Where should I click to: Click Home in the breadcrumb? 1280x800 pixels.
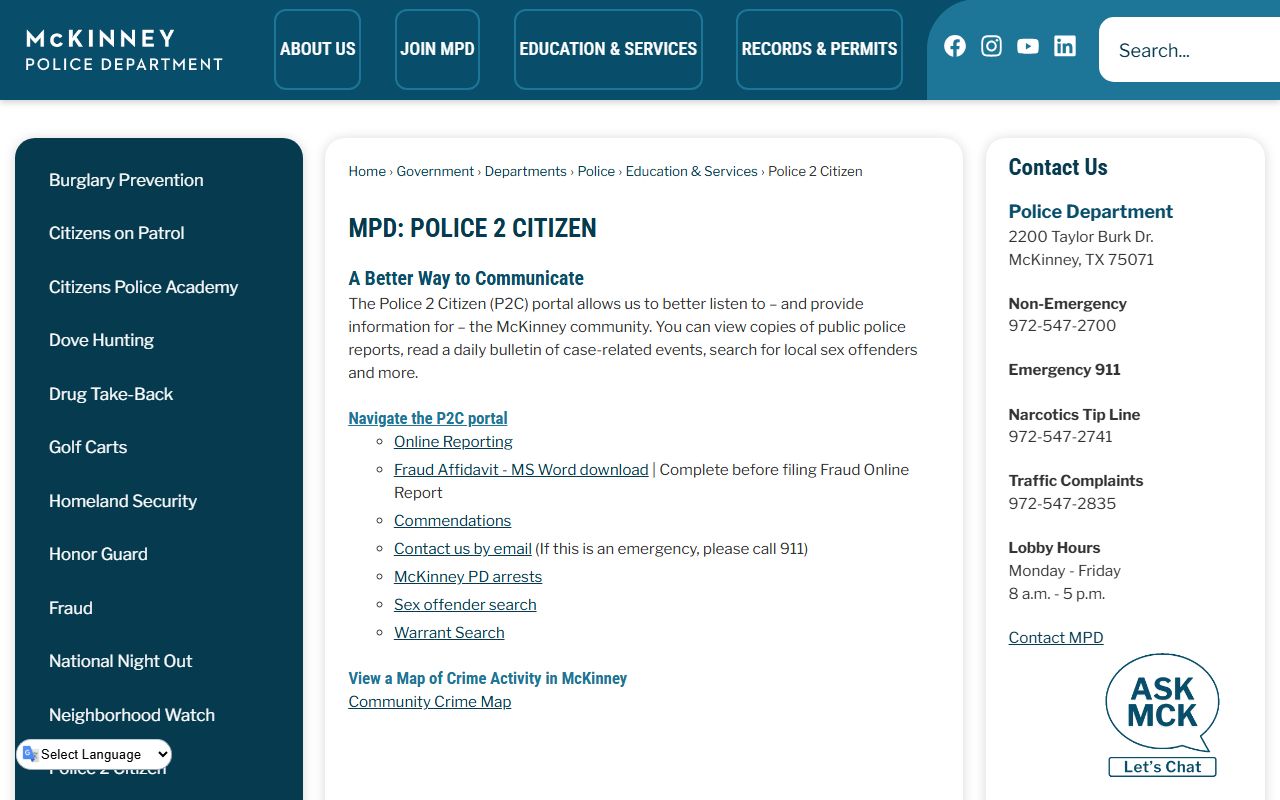click(x=367, y=171)
